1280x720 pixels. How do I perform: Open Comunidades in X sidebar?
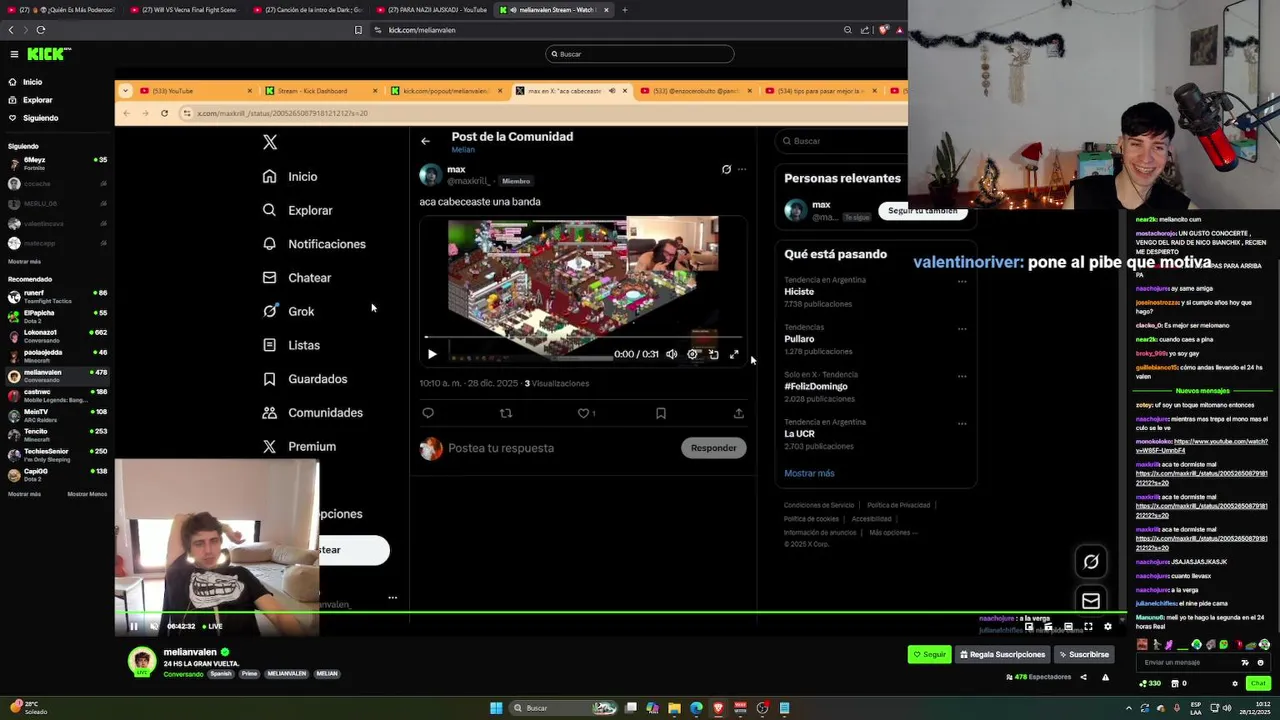313,413
